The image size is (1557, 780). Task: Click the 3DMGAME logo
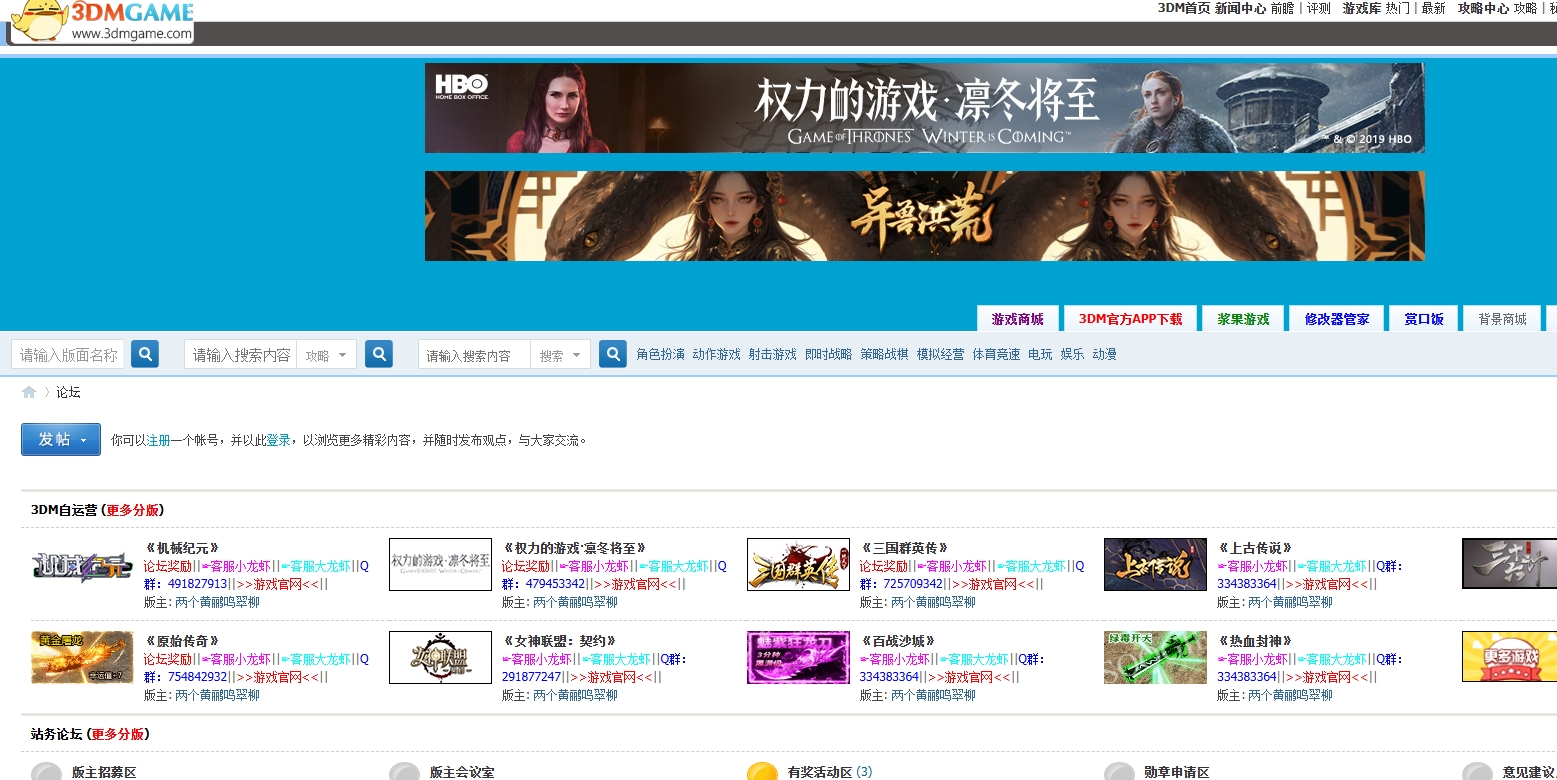[x=101, y=21]
